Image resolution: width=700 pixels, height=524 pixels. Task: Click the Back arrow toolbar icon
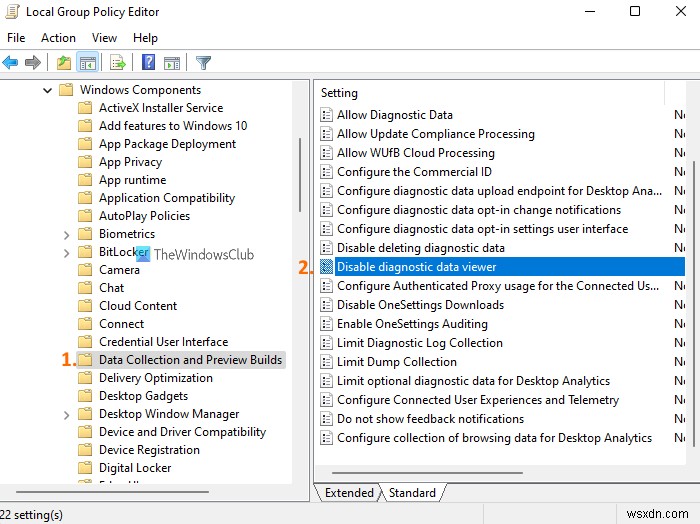(x=10, y=62)
